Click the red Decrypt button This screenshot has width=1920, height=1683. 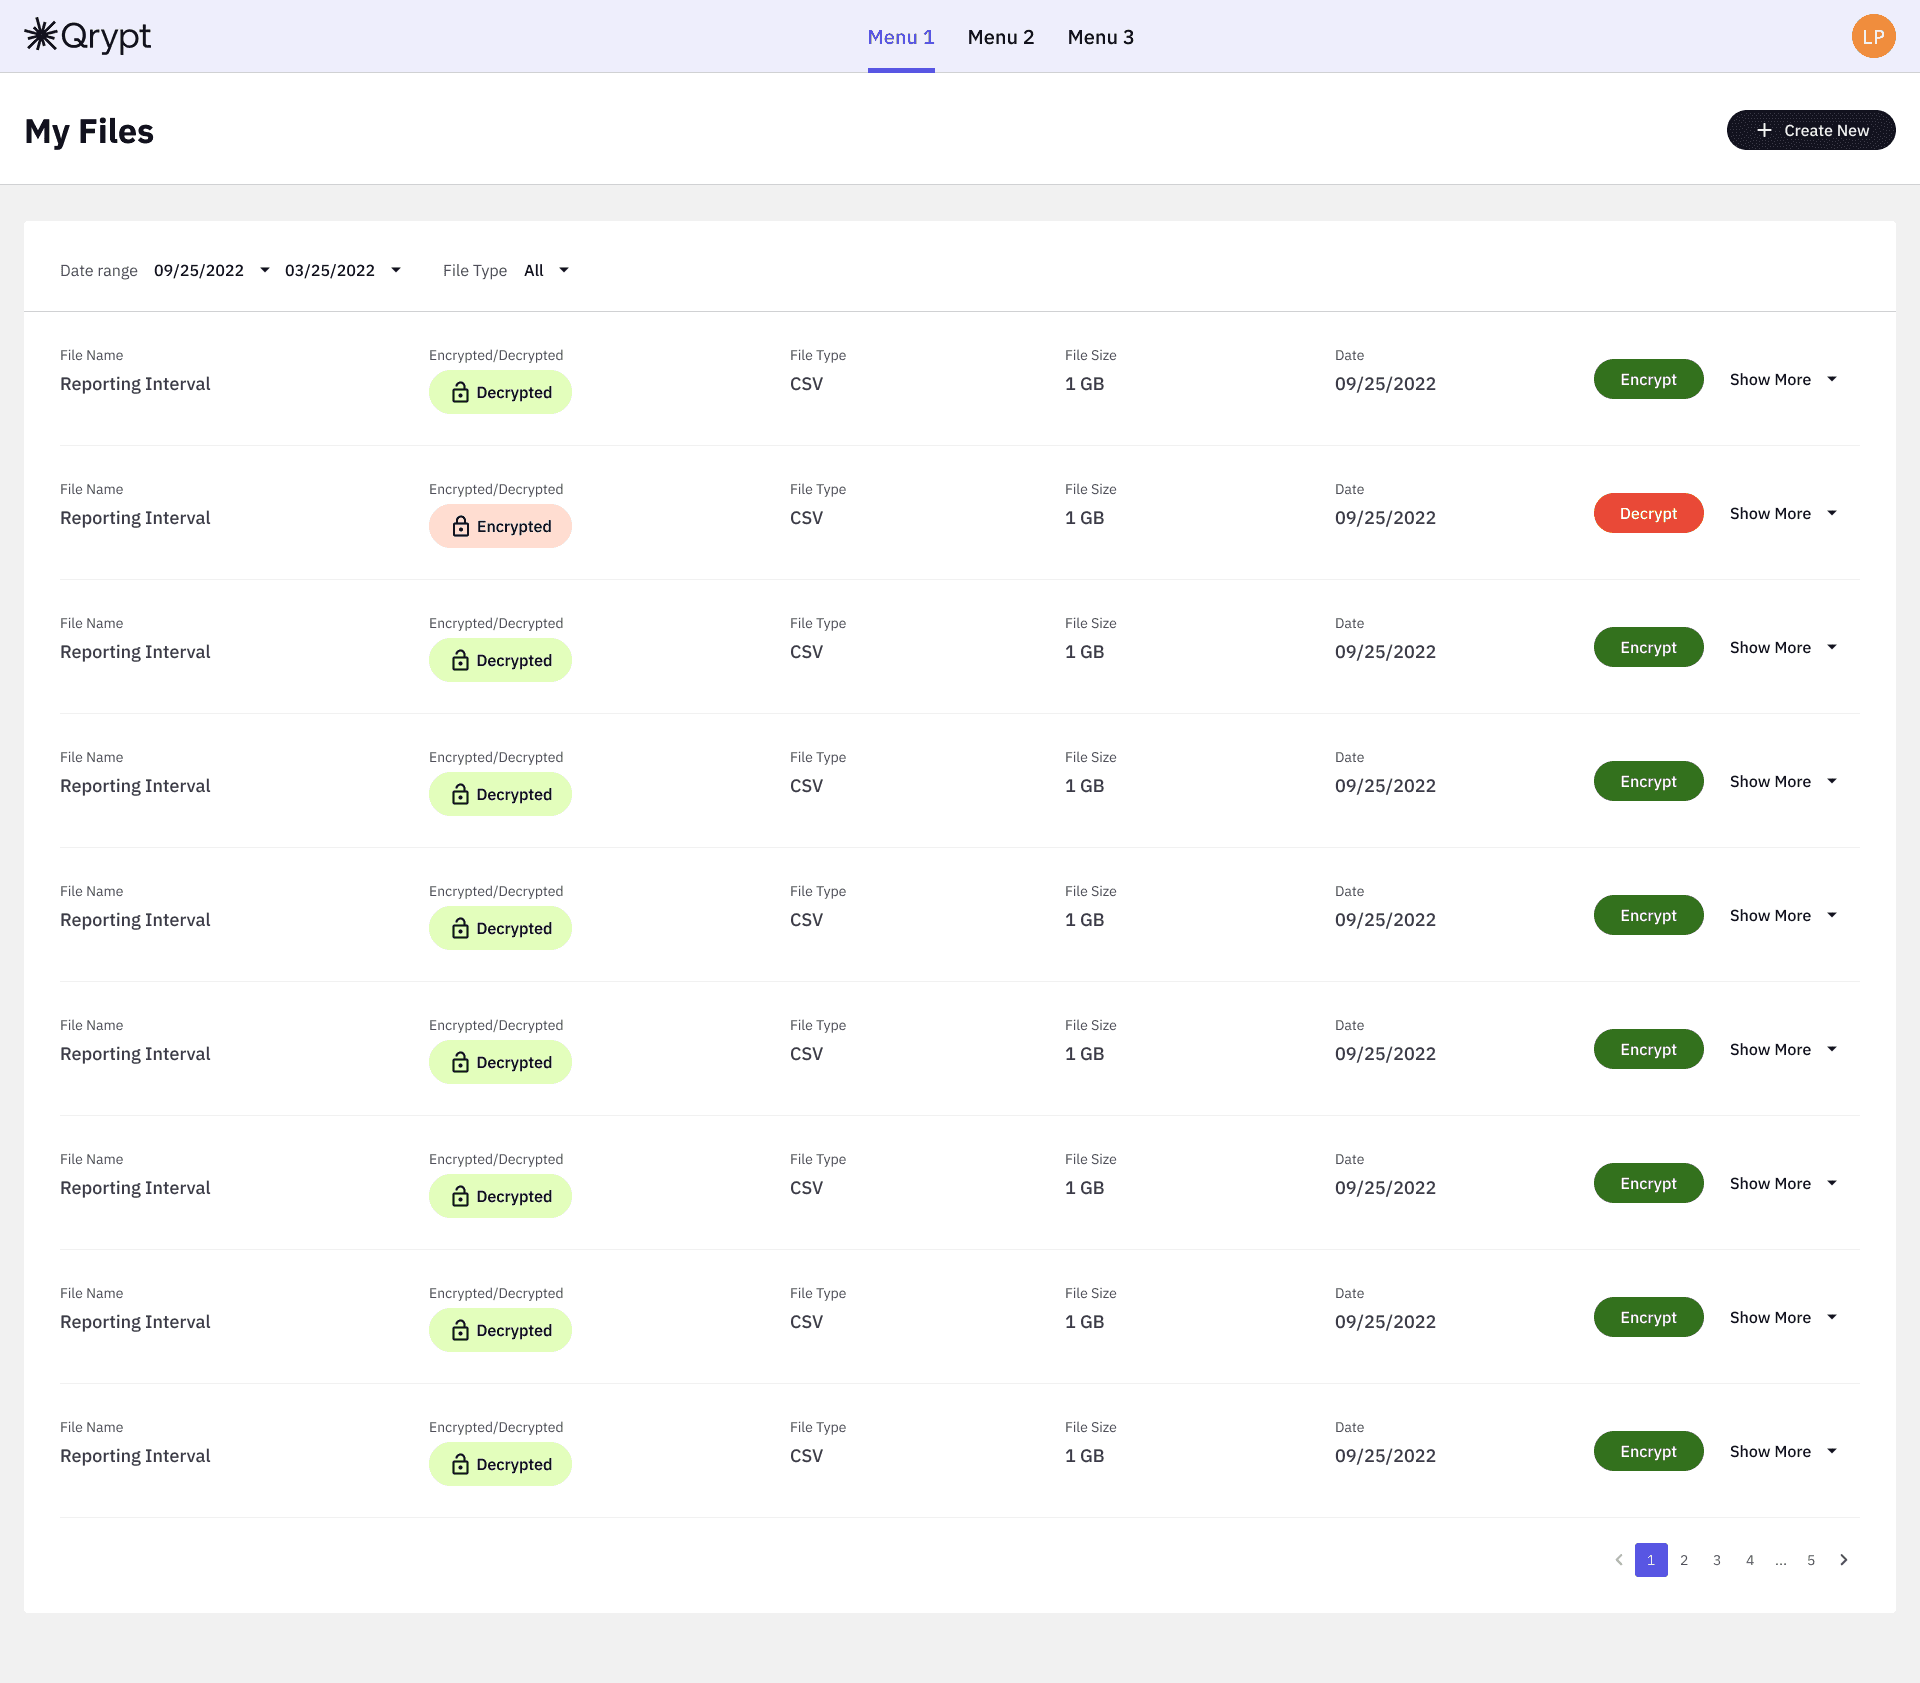click(x=1648, y=514)
